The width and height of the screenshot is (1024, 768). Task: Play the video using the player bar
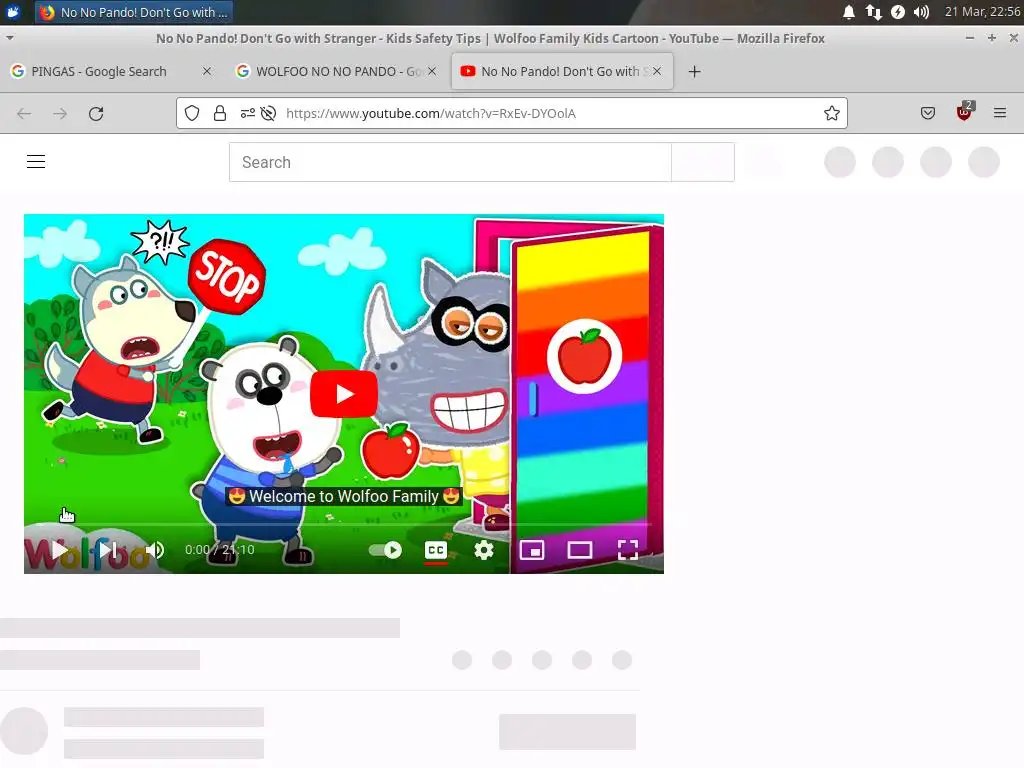(59, 550)
